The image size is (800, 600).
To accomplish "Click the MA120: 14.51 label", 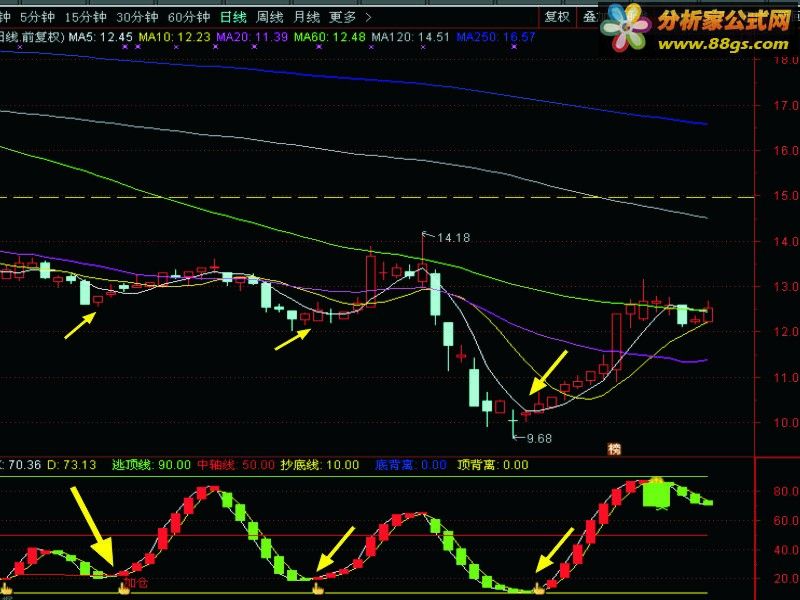I will click(410, 37).
